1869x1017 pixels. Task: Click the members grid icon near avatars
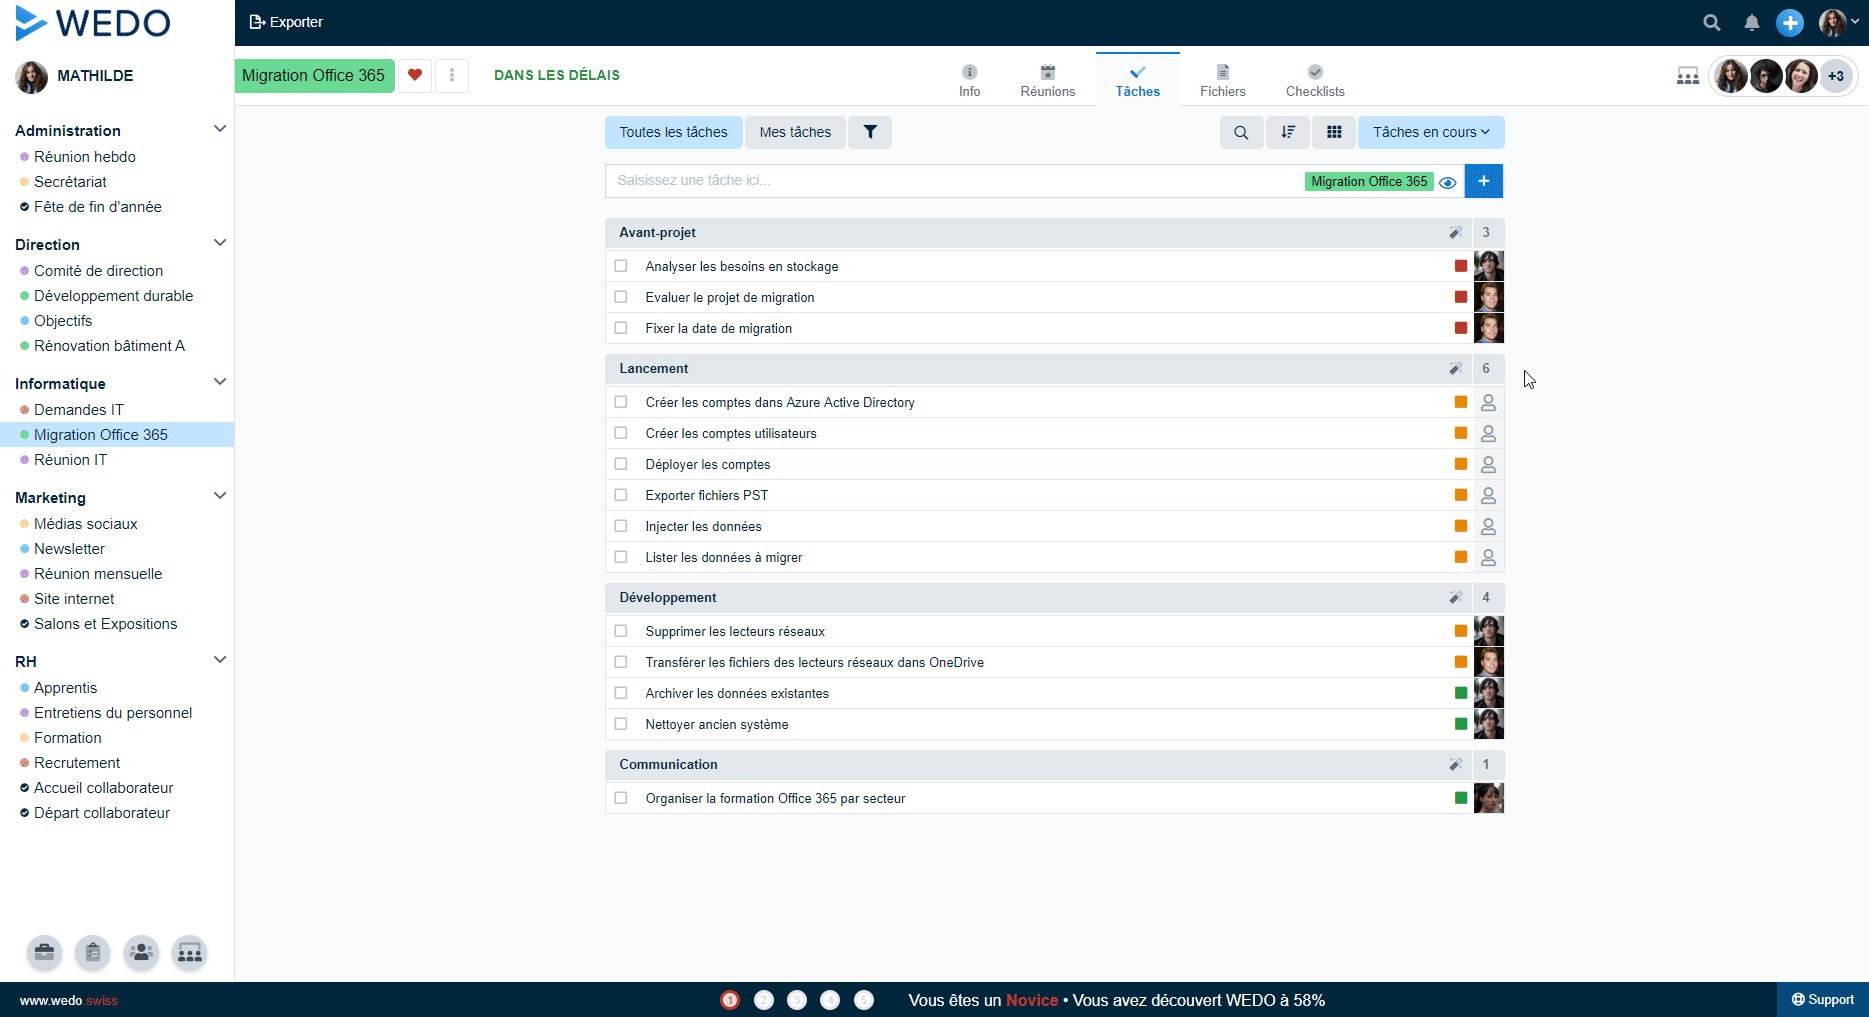tap(1688, 76)
